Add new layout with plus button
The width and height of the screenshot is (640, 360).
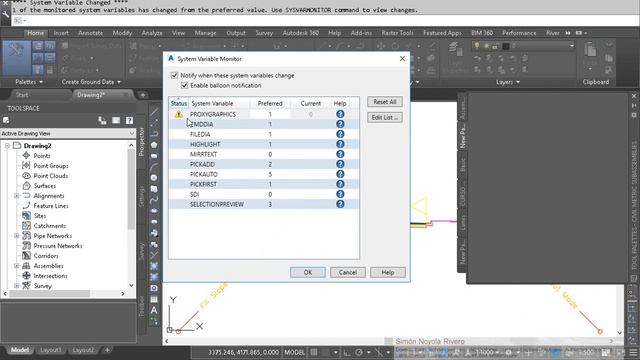(x=107, y=350)
